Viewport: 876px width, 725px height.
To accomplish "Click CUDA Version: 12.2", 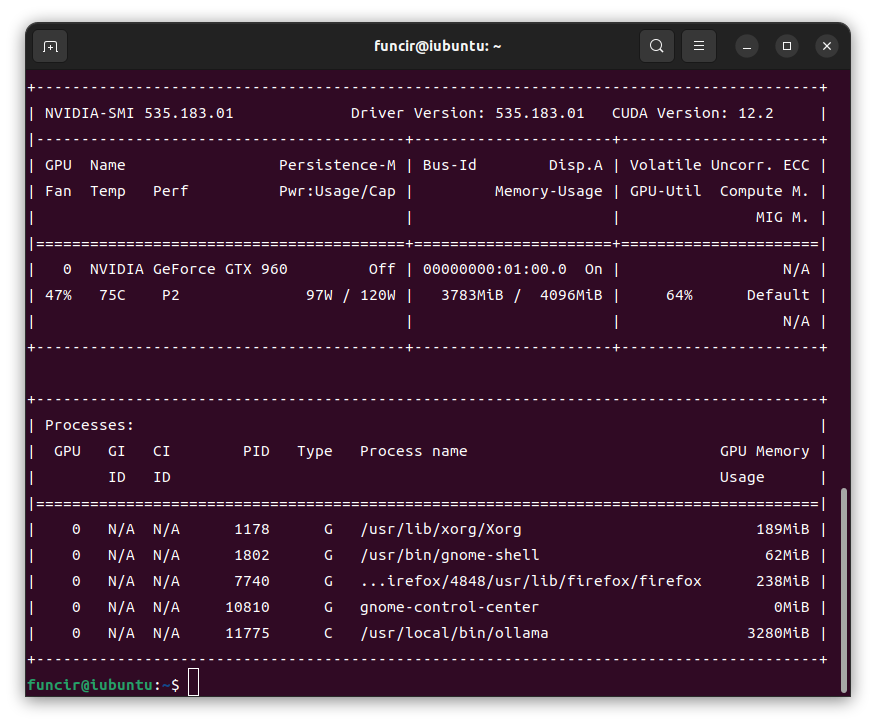I will [693, 113].
